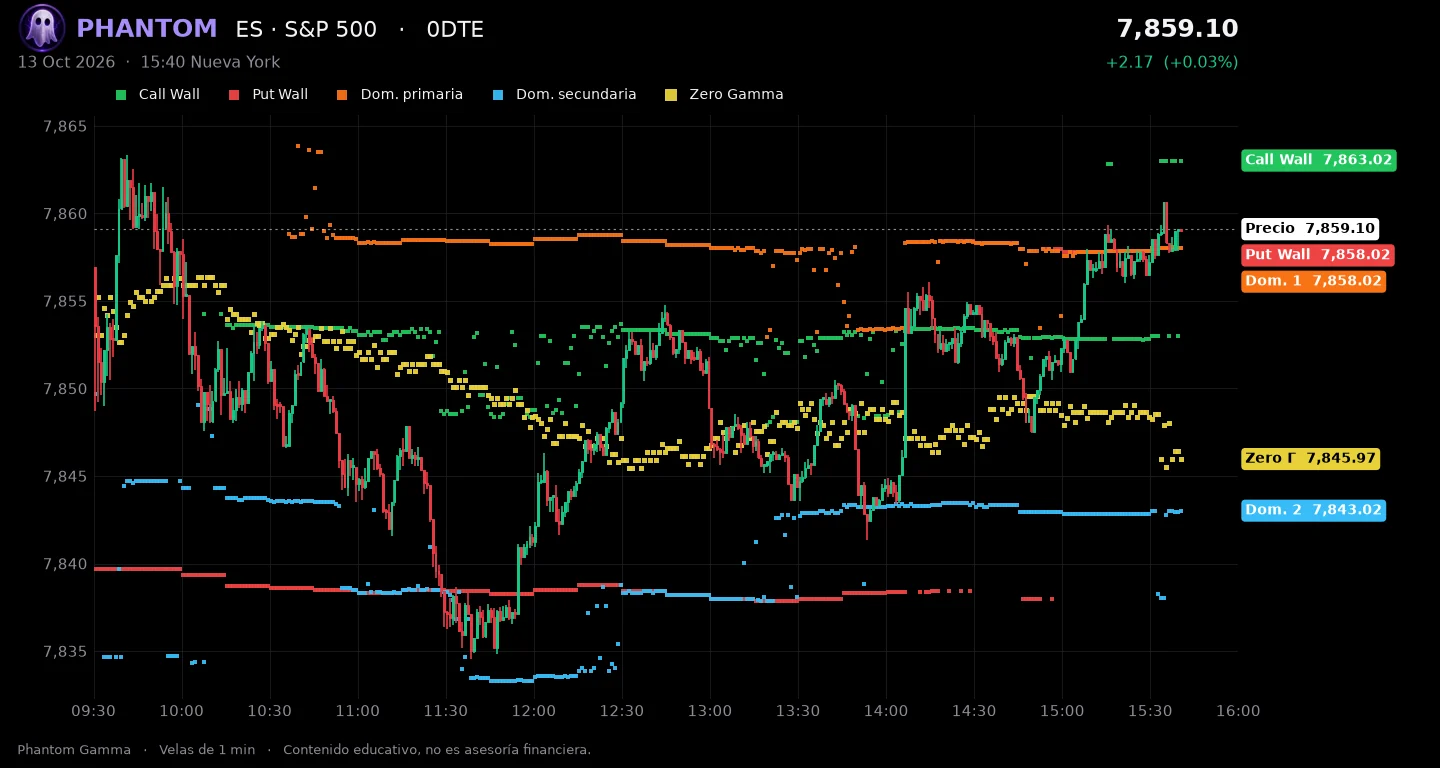Image resolution: width=1440 pixels, height=768 pixels.
Task: Click the 16:00 time axis label
Action: pyautogui.click(x=1238, y=712)
